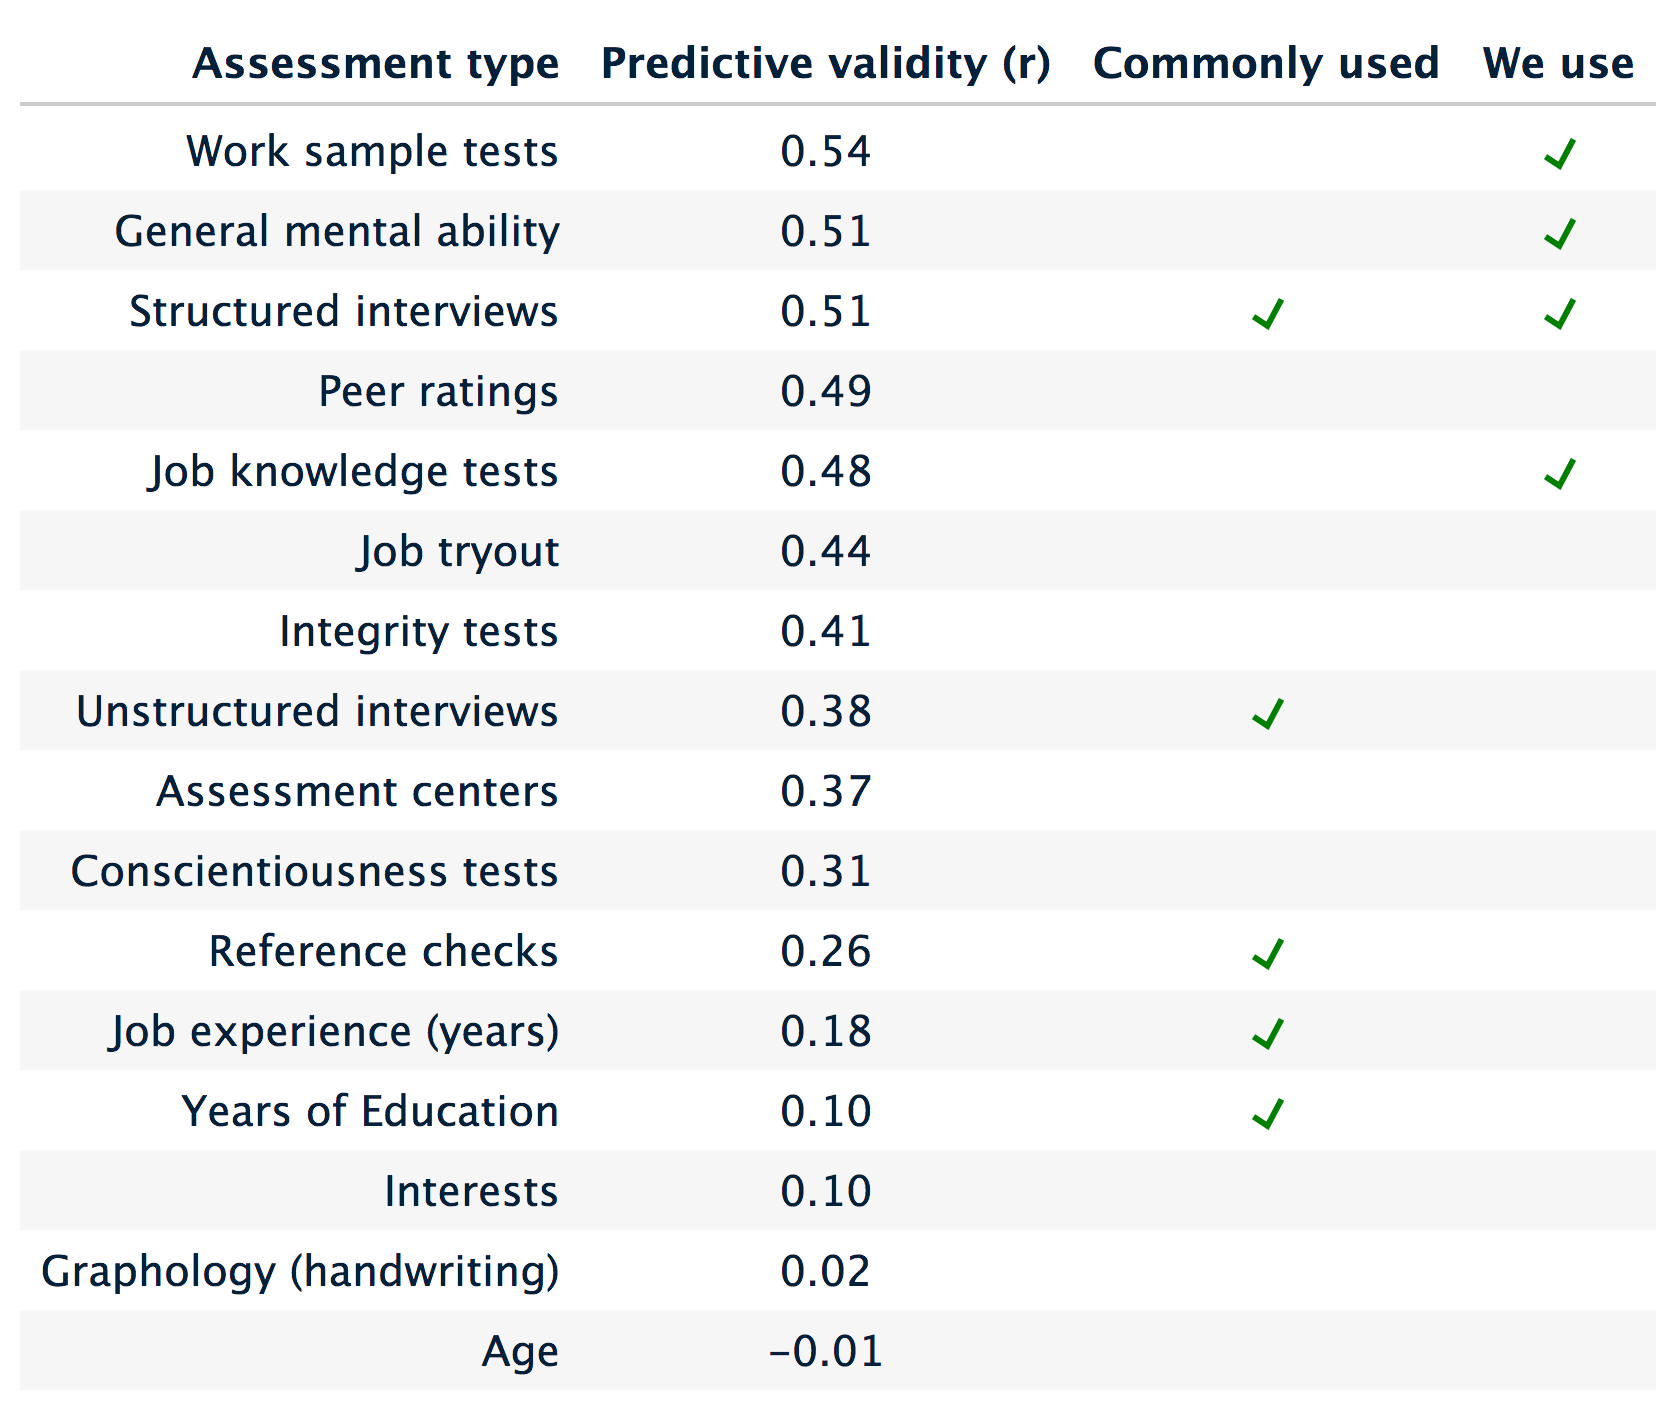The height and width of the screenshot is (1416, 1677).
Task: Select the Peer ratings row label
Action: click(x=438, y=392)
